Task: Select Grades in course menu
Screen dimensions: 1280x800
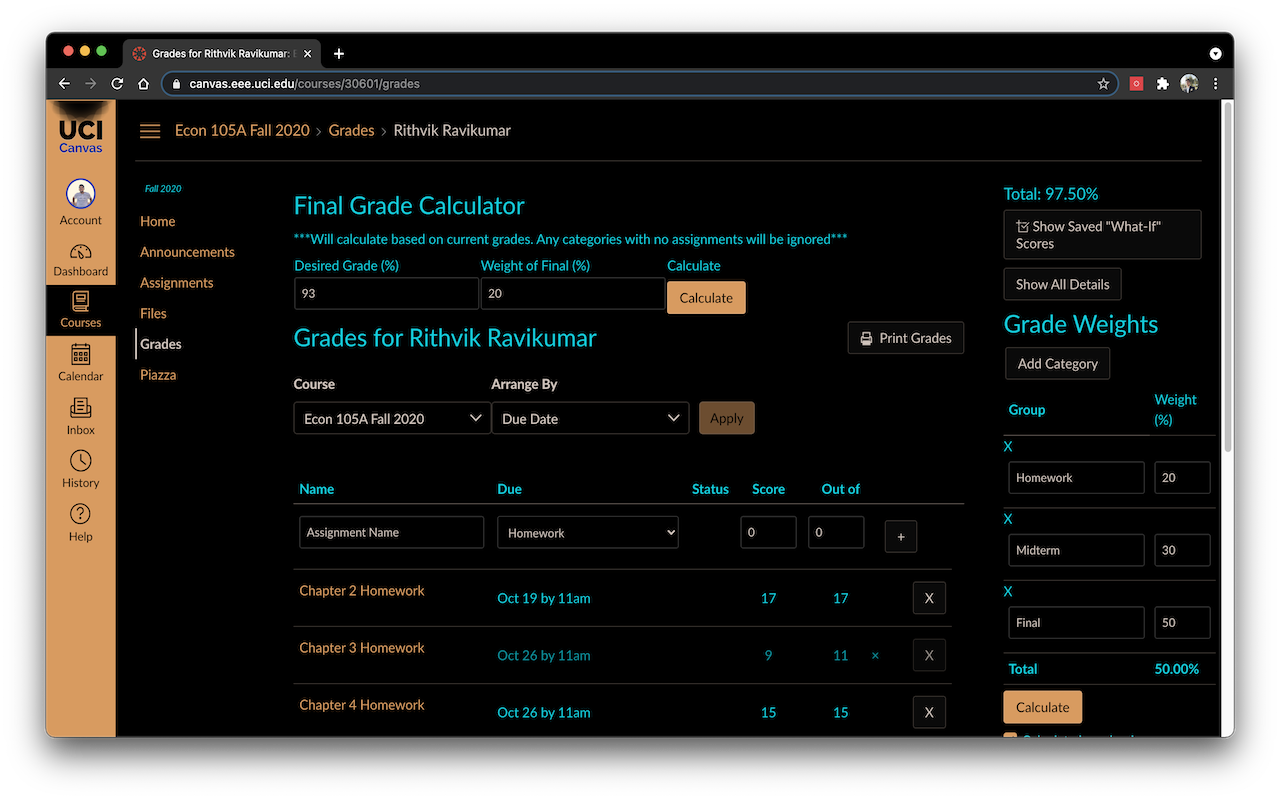Action: coord(161,344)
